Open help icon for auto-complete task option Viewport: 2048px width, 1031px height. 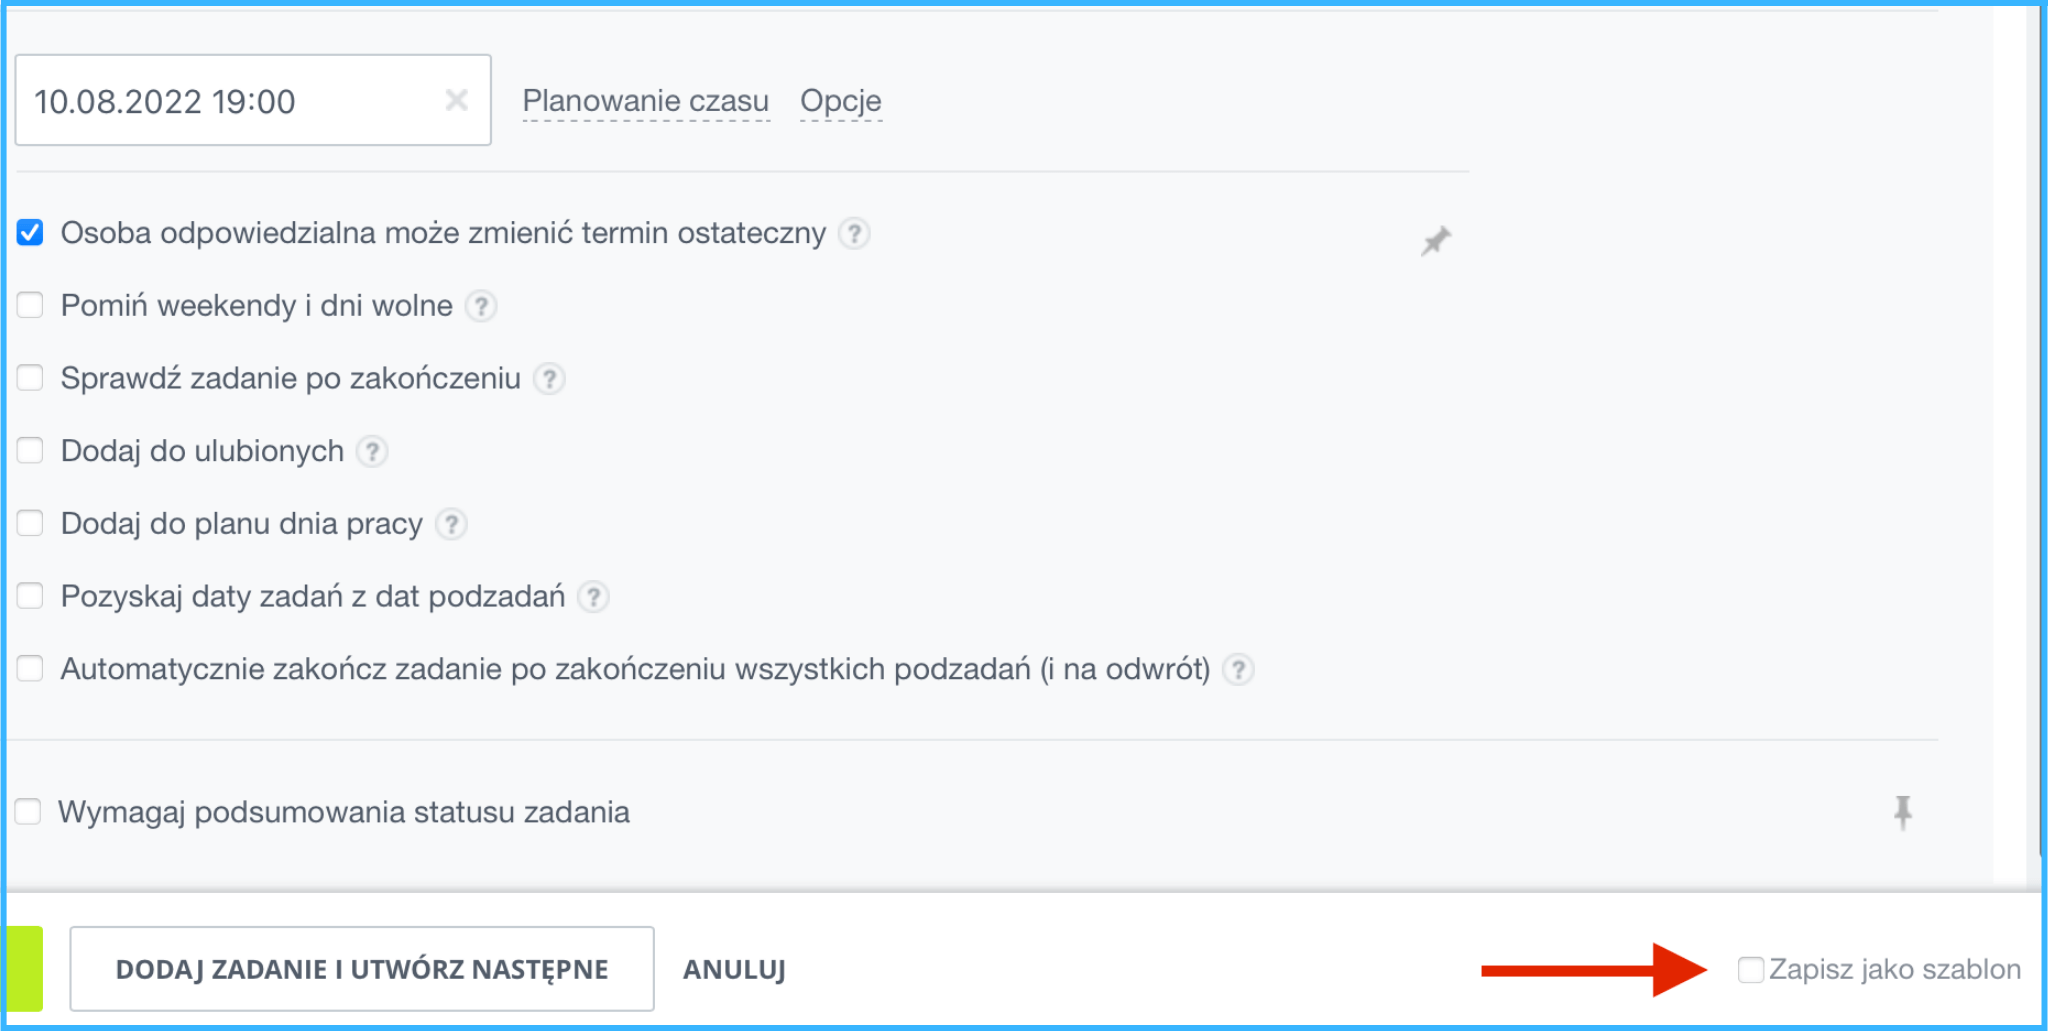pos(1238,669)
